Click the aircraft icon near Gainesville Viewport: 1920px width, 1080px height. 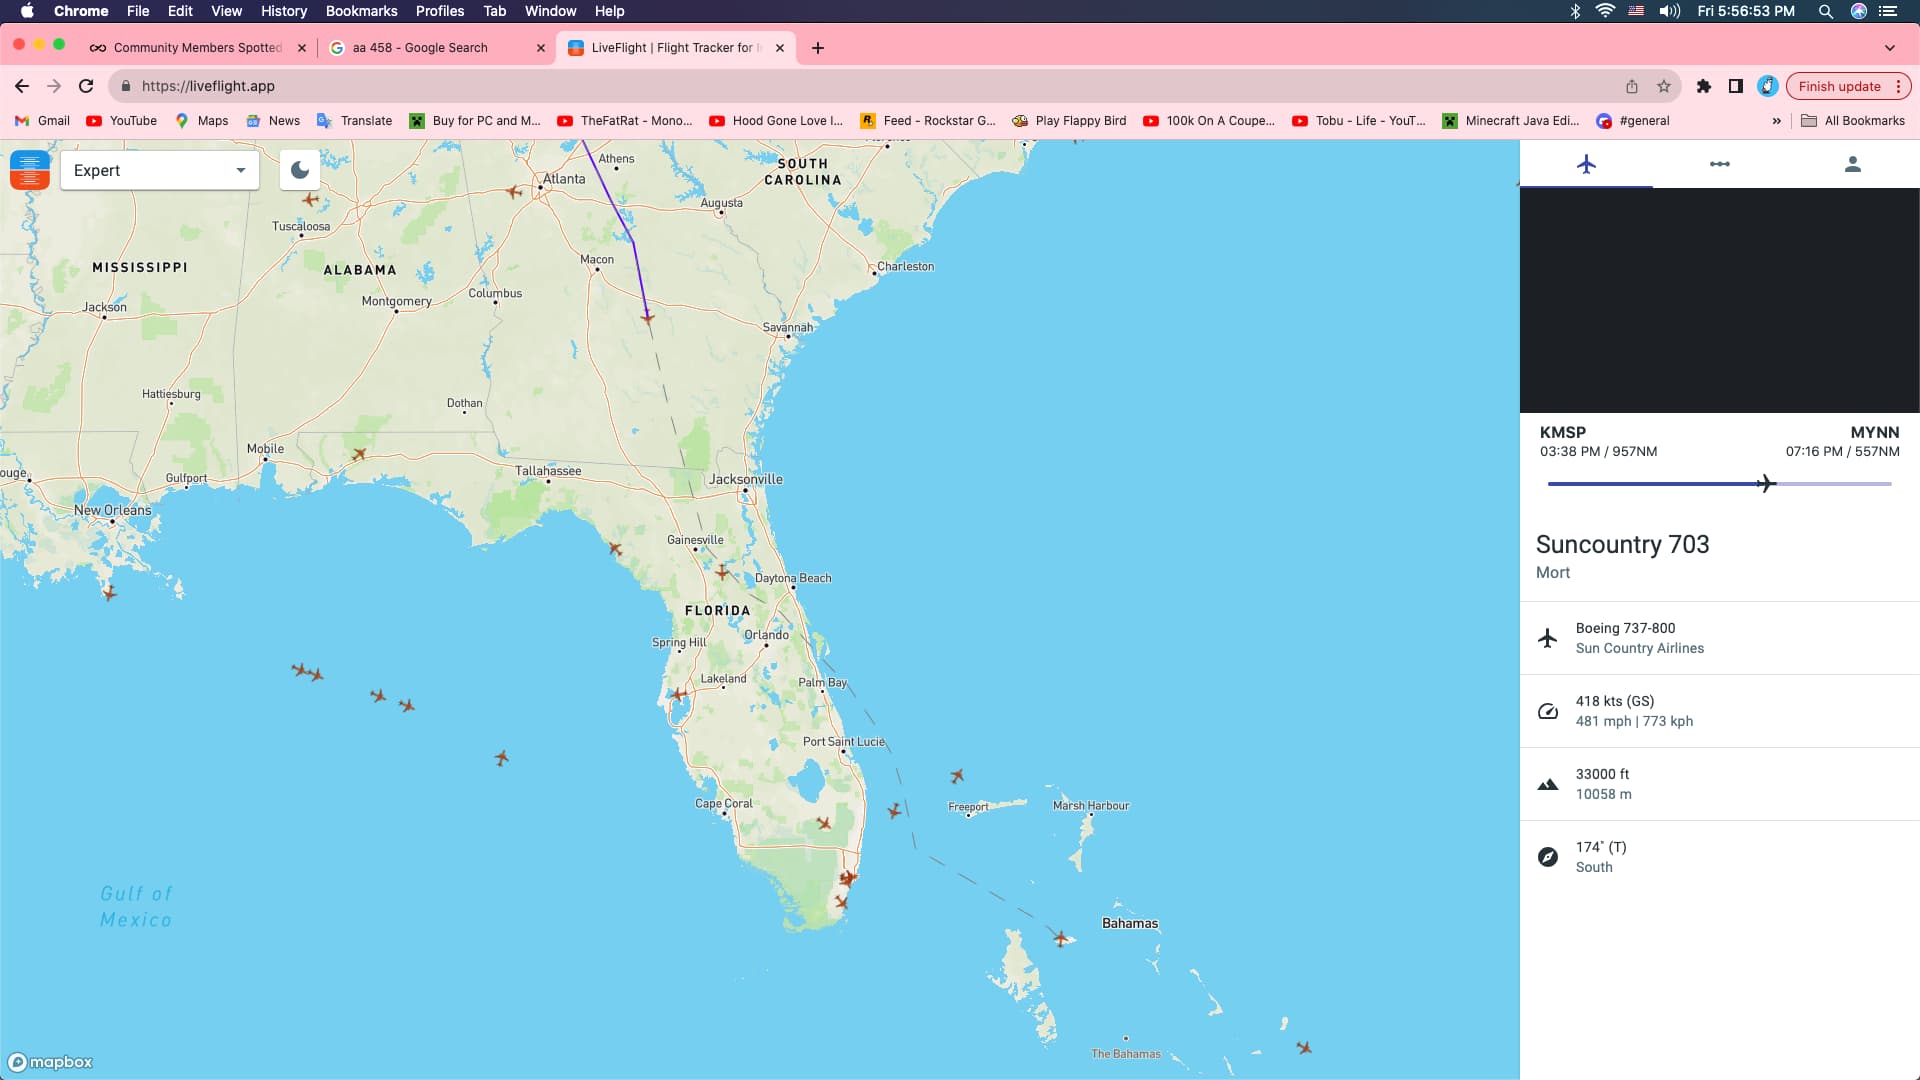(x=722, y=572)
